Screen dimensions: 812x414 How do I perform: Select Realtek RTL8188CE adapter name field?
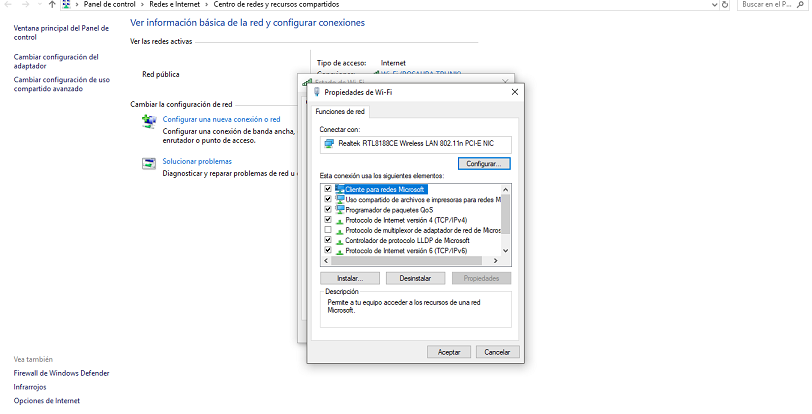pyautogui.click(x=416, y=144)
